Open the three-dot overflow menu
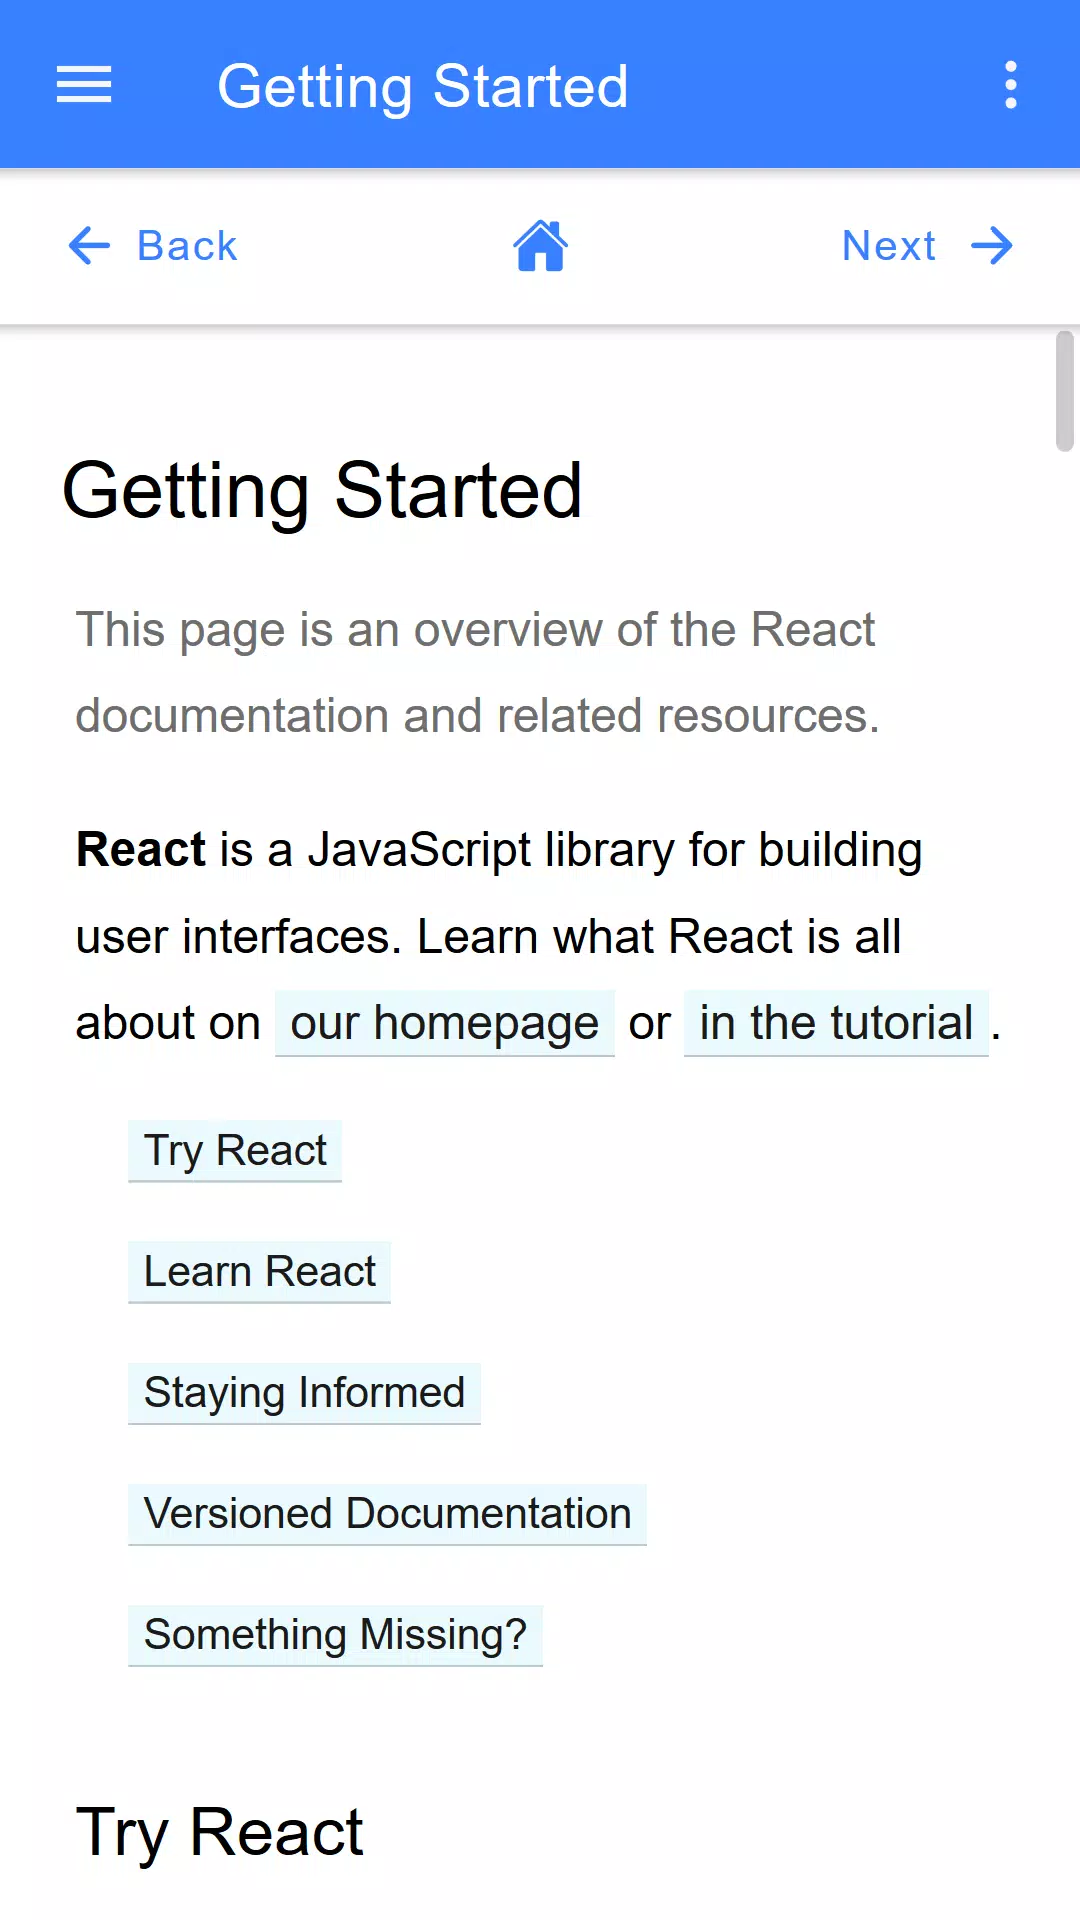1080x1920 pixels. 1011,85
